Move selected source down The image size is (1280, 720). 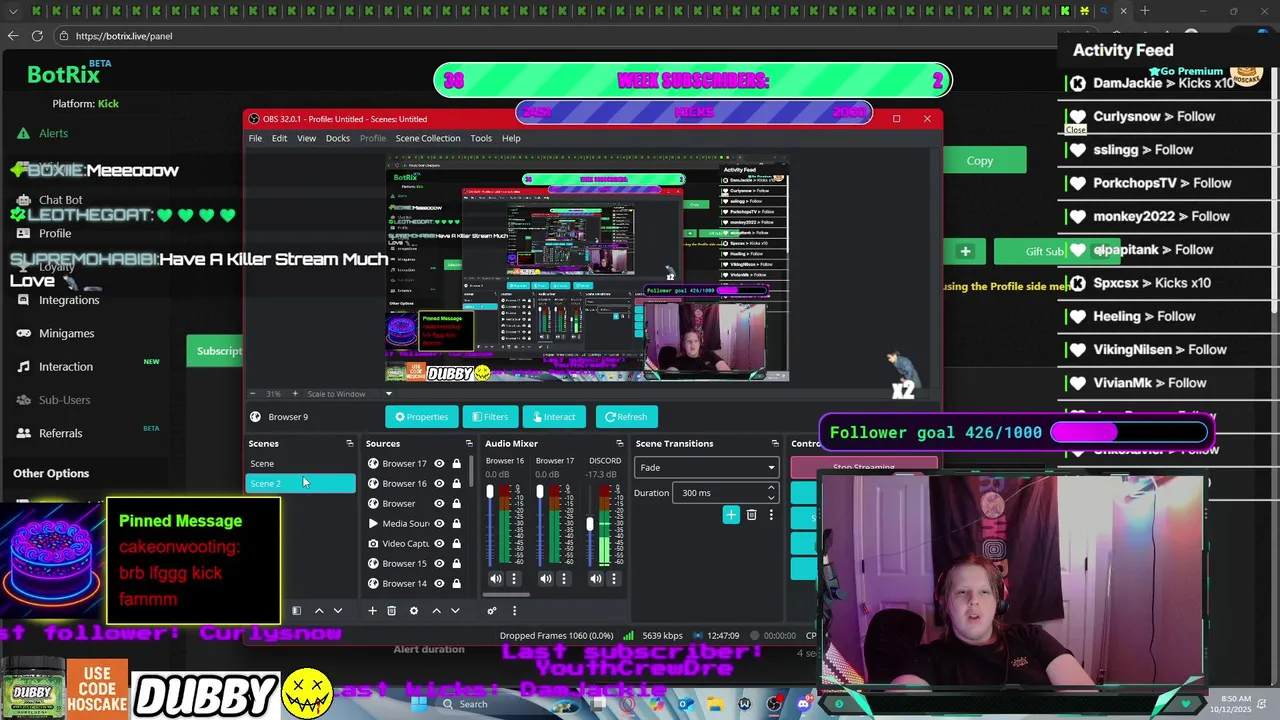coord(455,611)
